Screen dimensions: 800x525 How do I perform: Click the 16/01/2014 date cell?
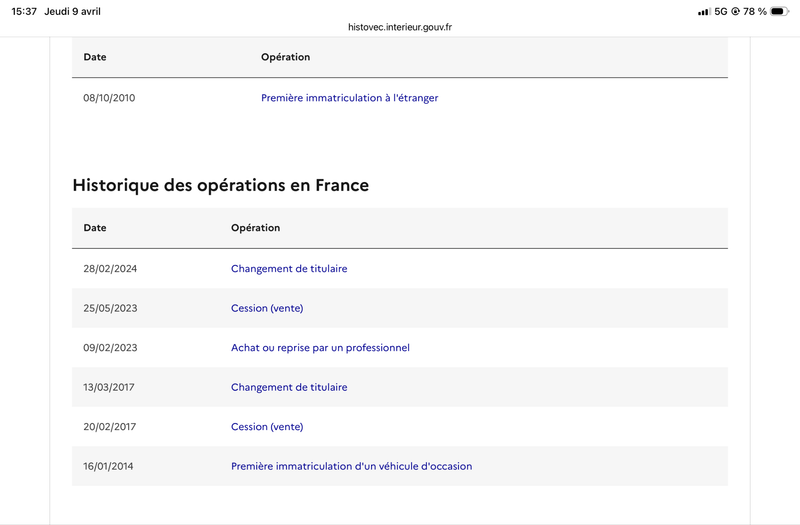[109, 466]
